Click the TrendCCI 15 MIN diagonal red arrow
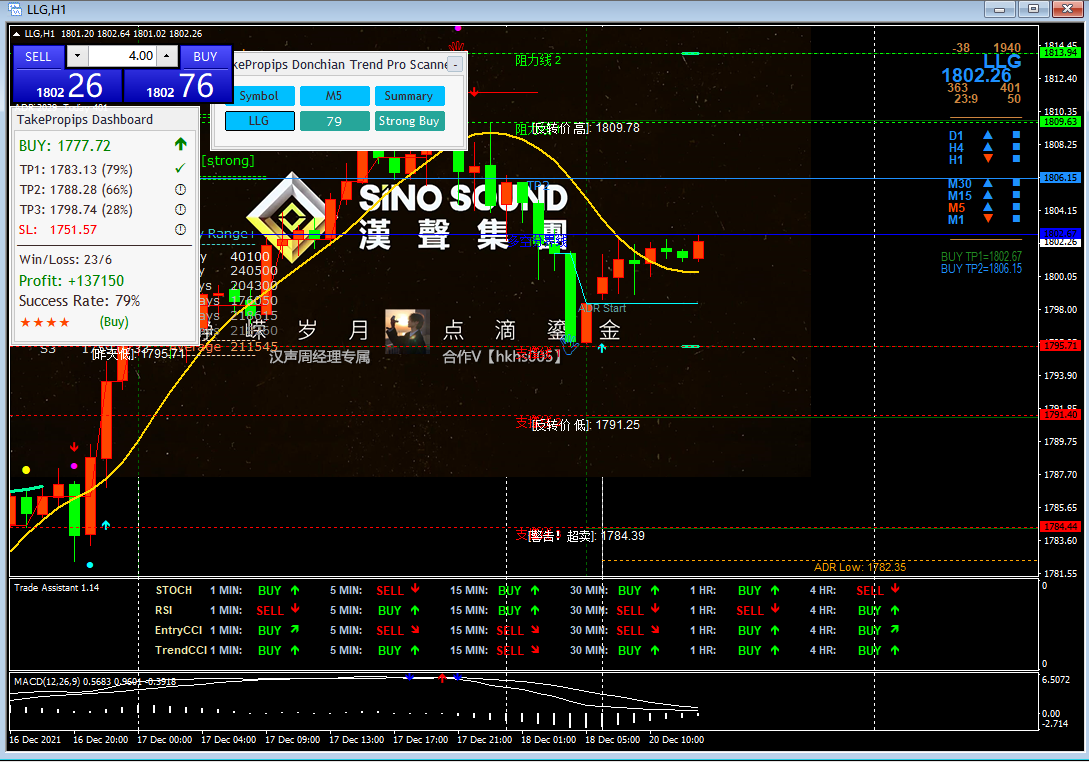Viewport: 1089px width, 762px height. pos(535,650)
